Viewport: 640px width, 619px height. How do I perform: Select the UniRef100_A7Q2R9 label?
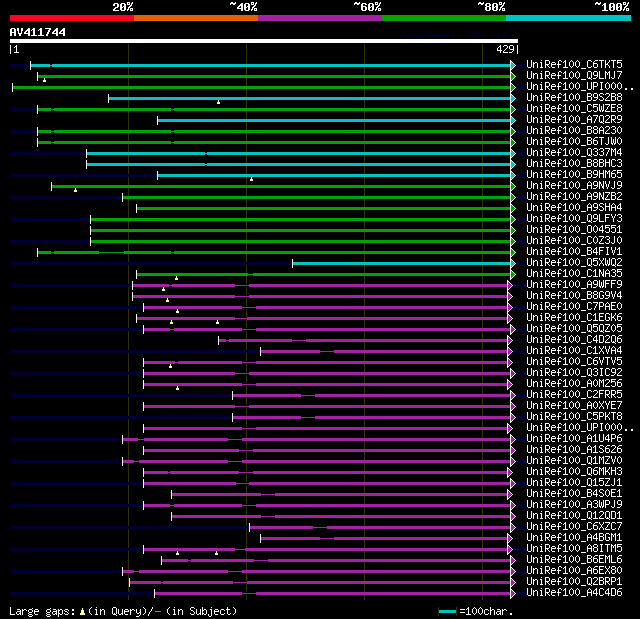(574, 120)
